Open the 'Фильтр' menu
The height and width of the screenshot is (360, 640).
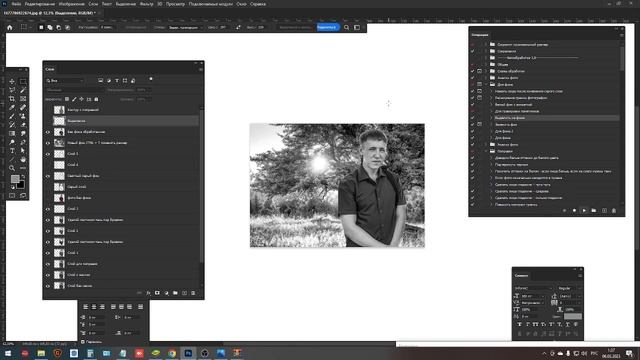[147, 4]
